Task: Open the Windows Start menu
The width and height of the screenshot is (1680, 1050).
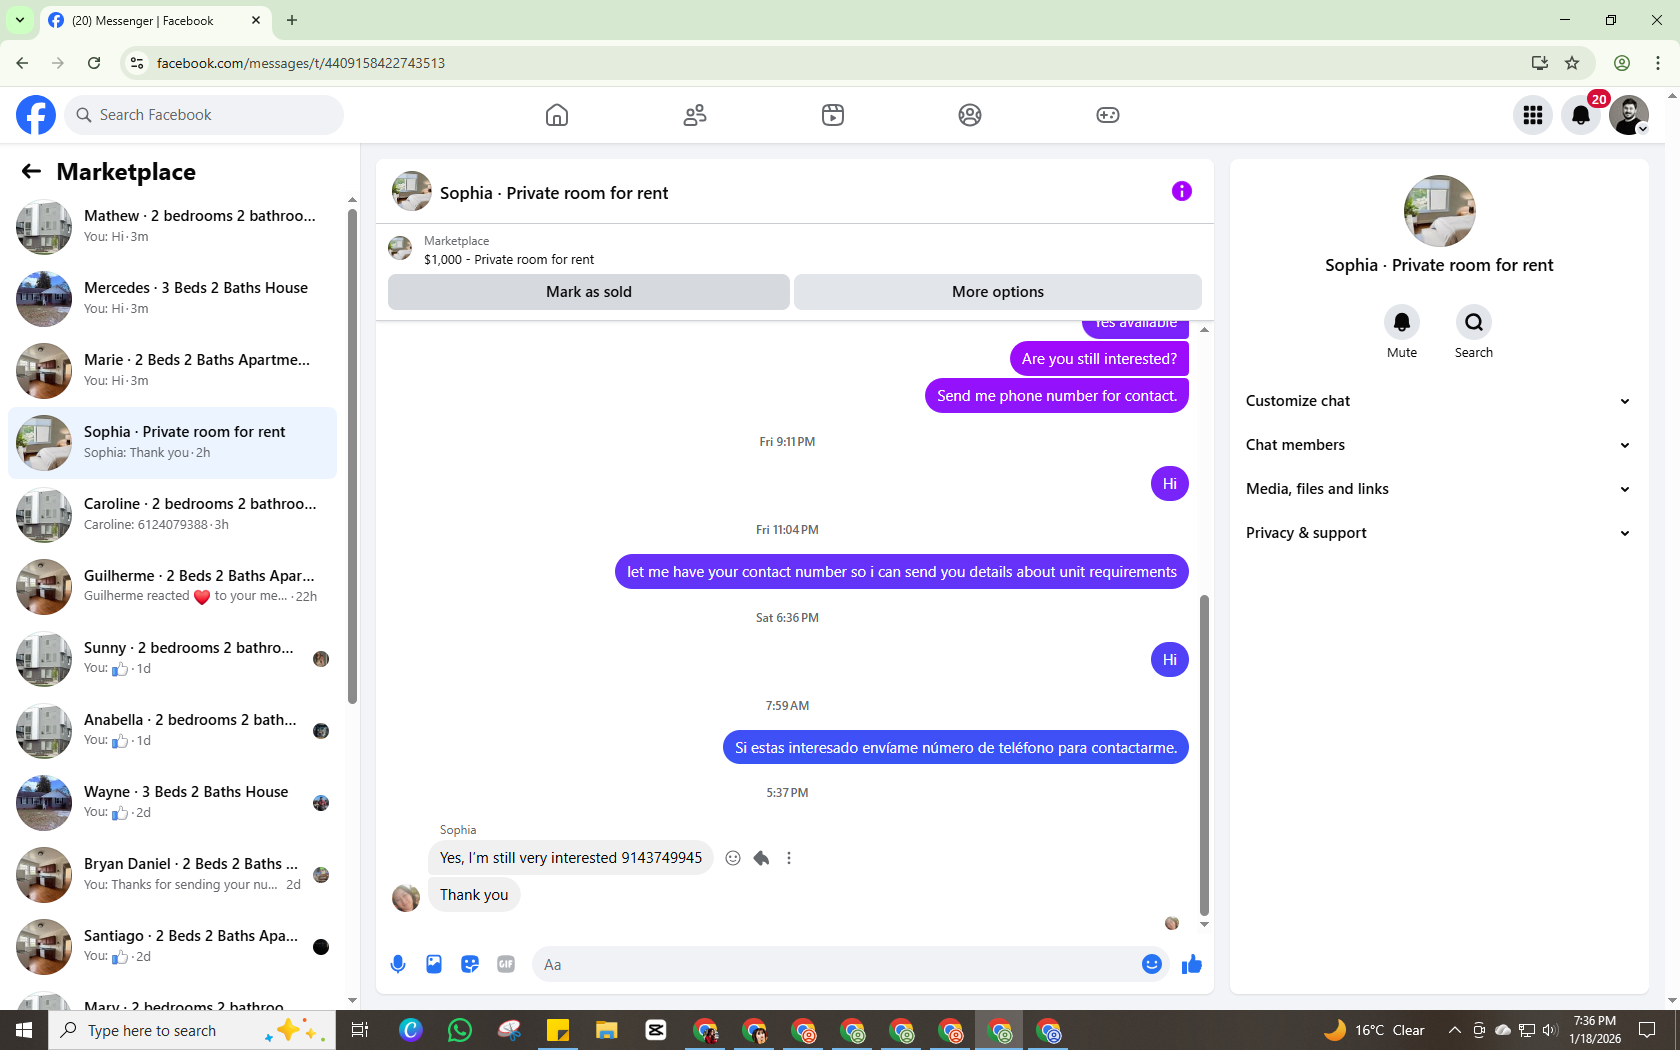Action: coord(24,1030)
